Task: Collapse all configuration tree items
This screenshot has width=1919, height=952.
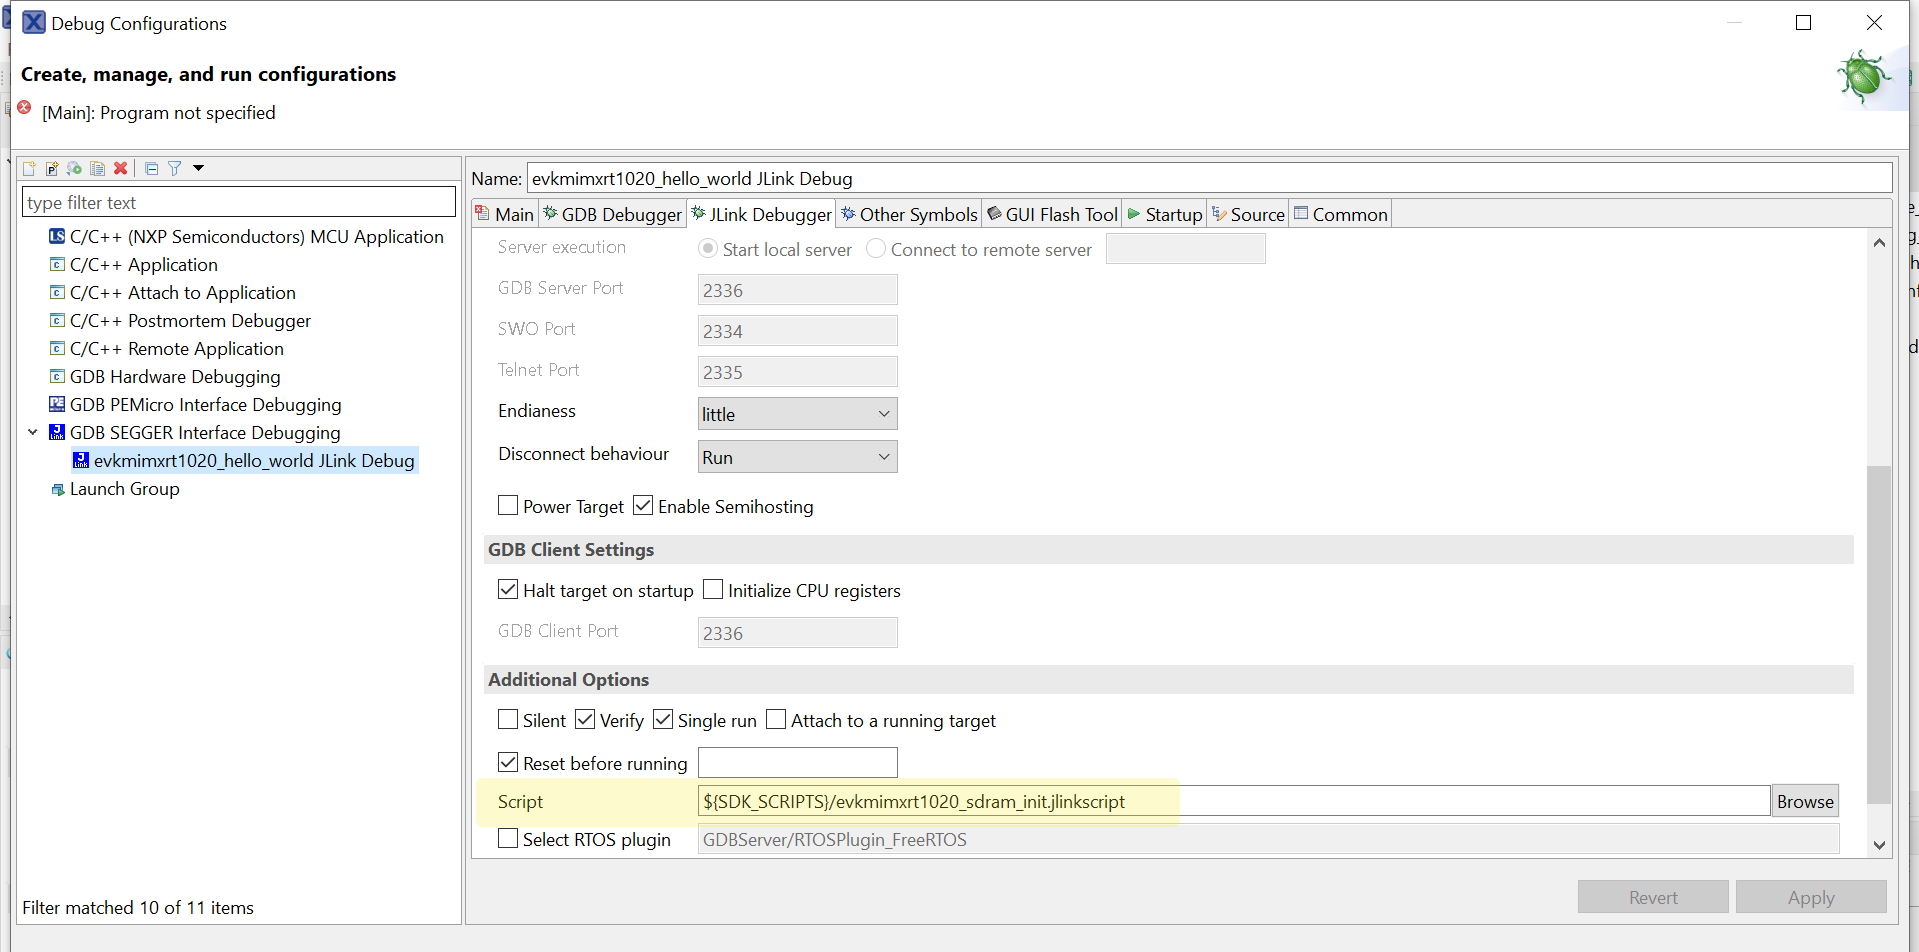Action: pyautogui.click(x=151, y=168)
